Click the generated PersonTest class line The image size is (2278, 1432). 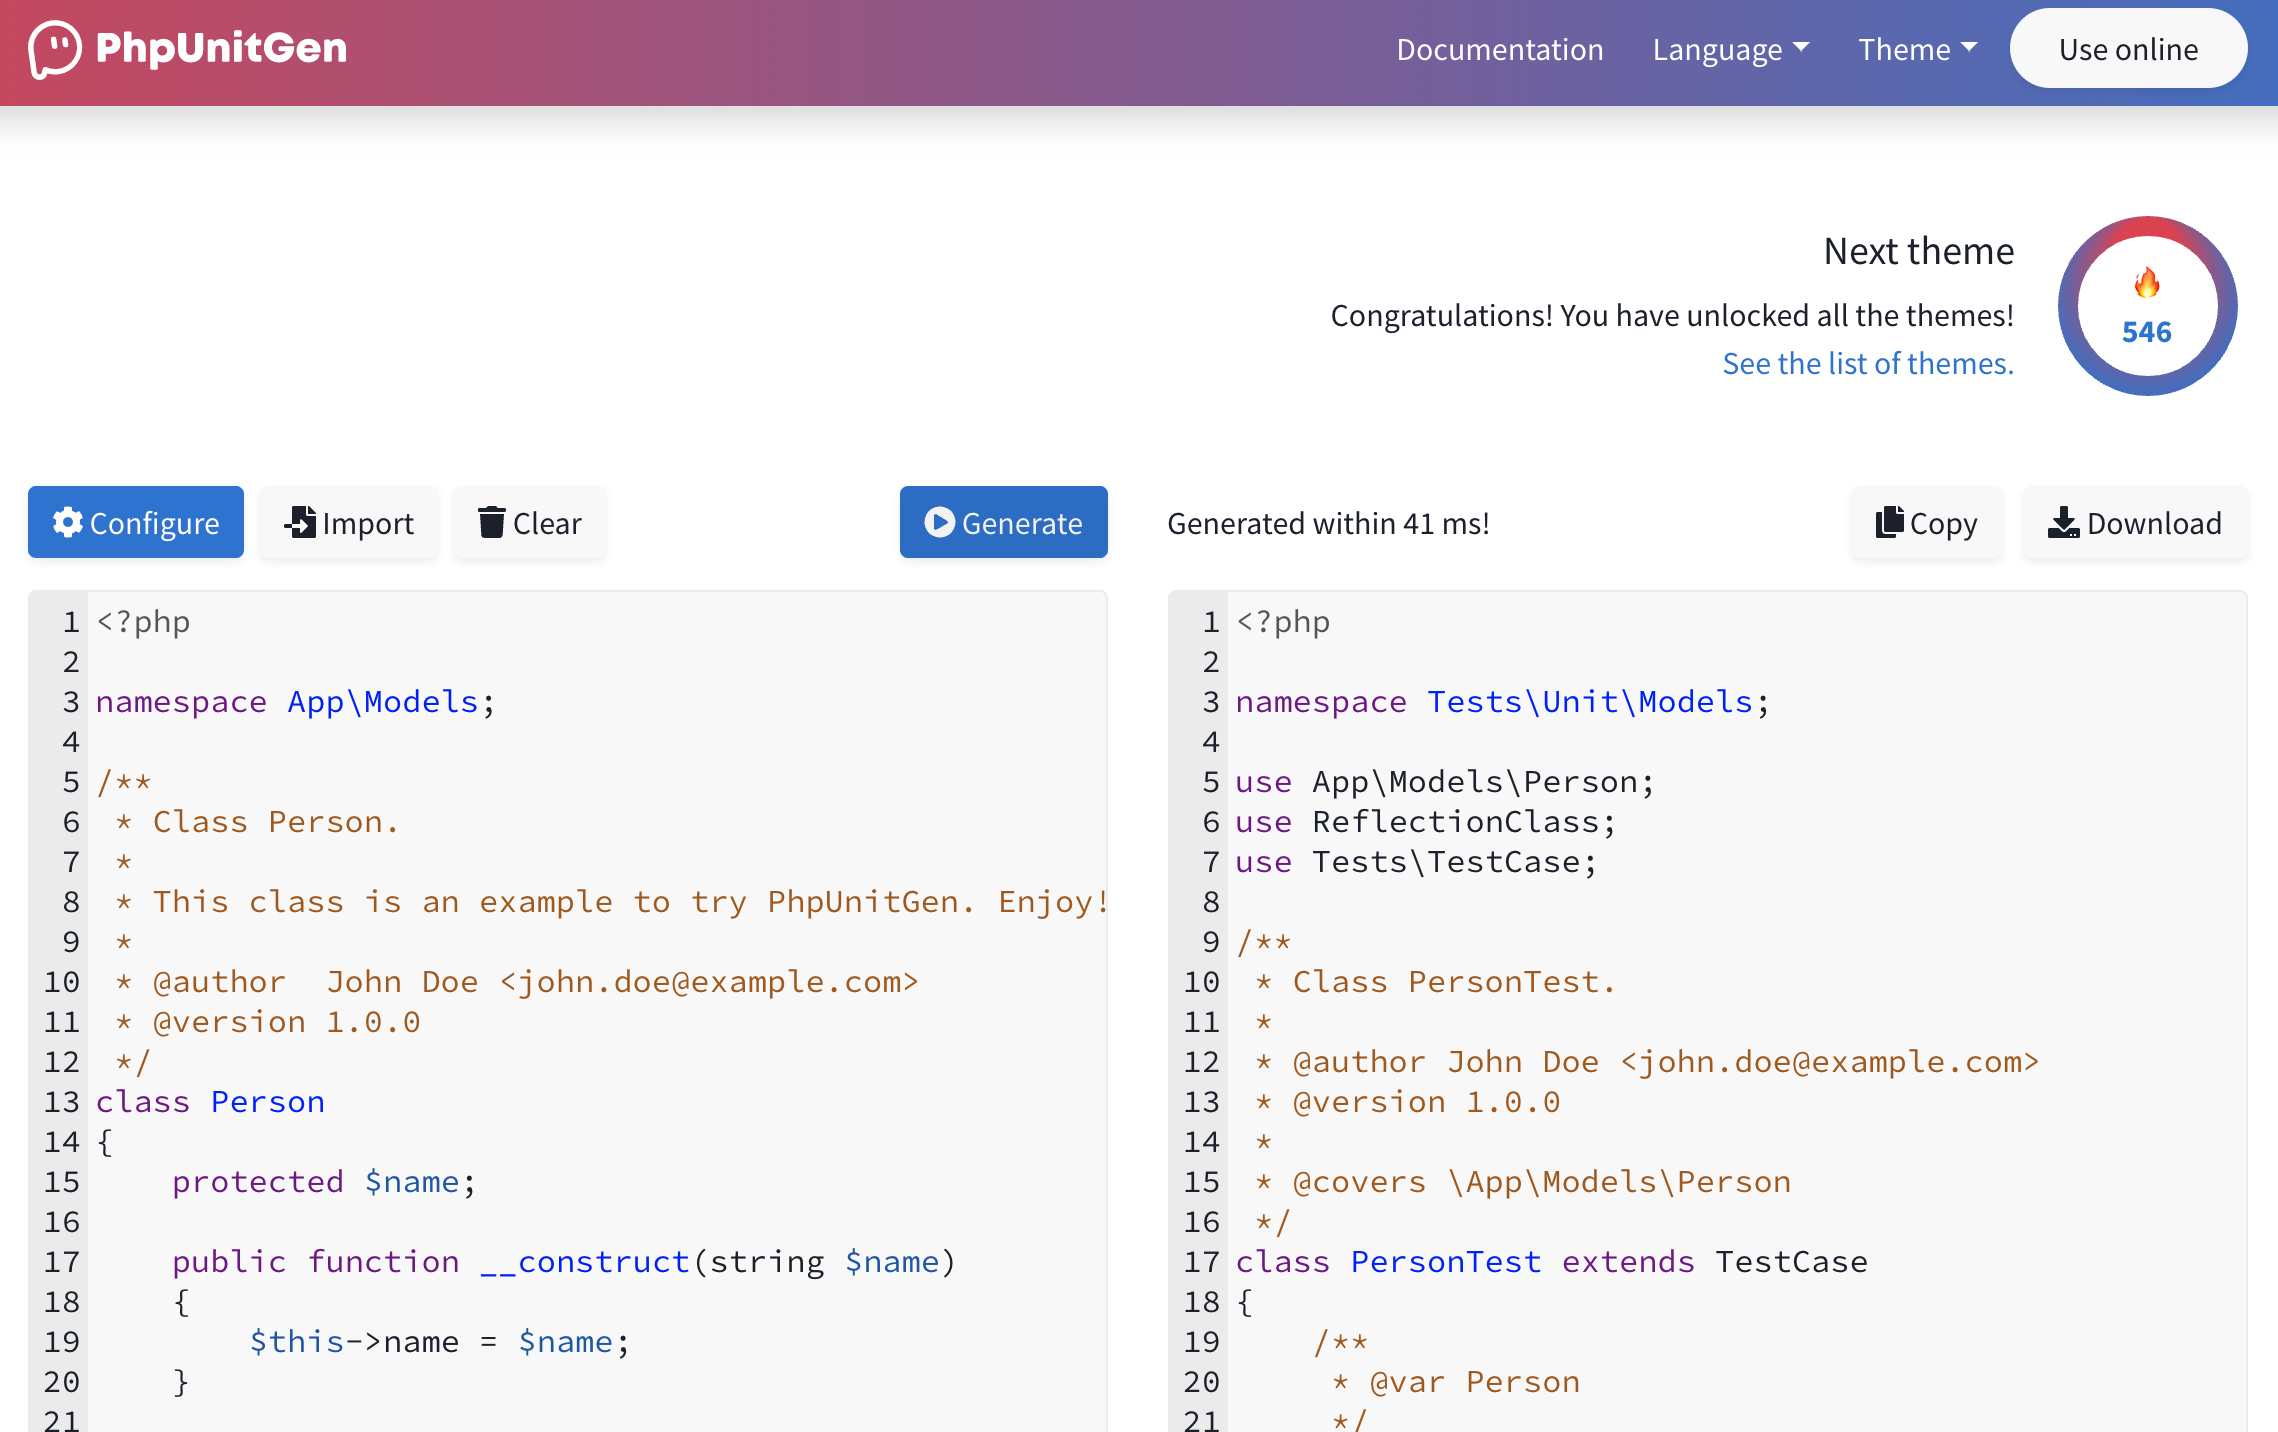pos(1550,1262)
